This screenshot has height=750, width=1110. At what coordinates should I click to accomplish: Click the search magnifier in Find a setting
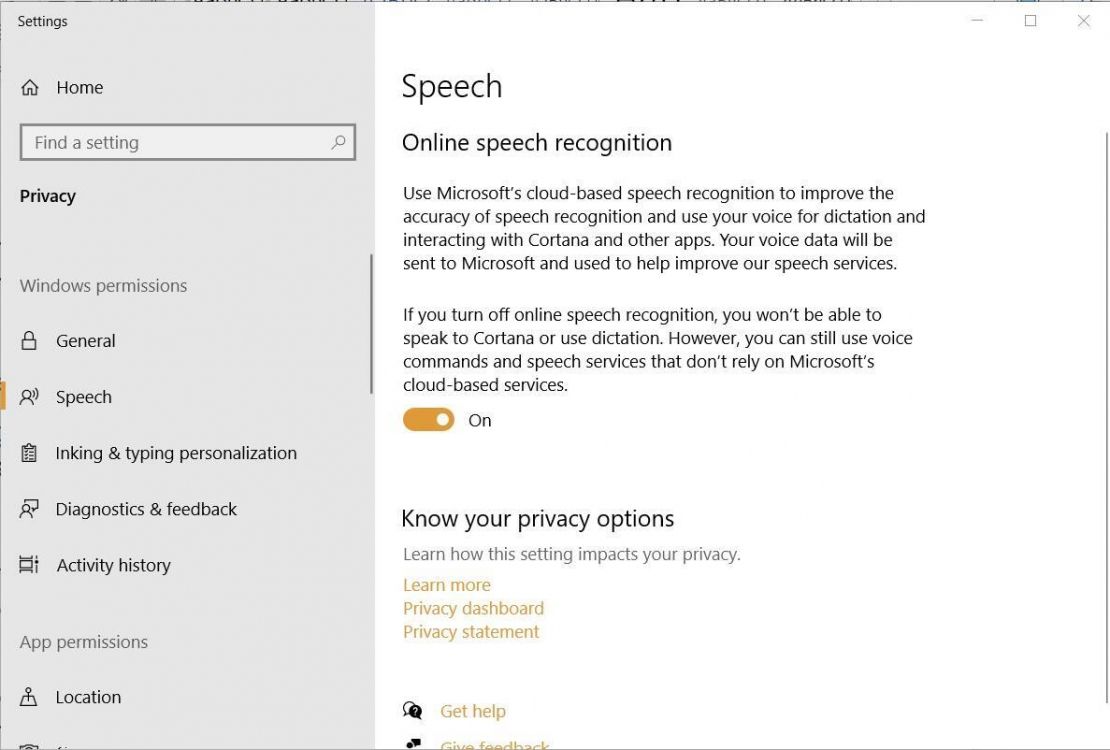click(337, 142)
